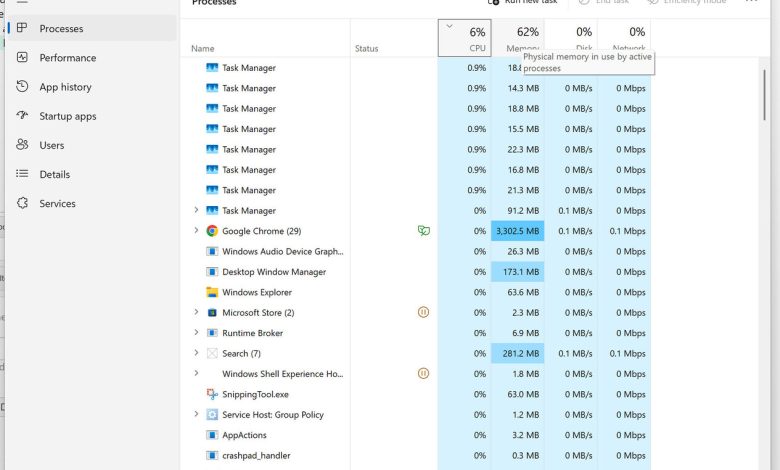Image resolution: width=780 pixels, height=470 pixels.
Task: Click suspended icon on Windows Shell Experience row
Action: [424, 373]
